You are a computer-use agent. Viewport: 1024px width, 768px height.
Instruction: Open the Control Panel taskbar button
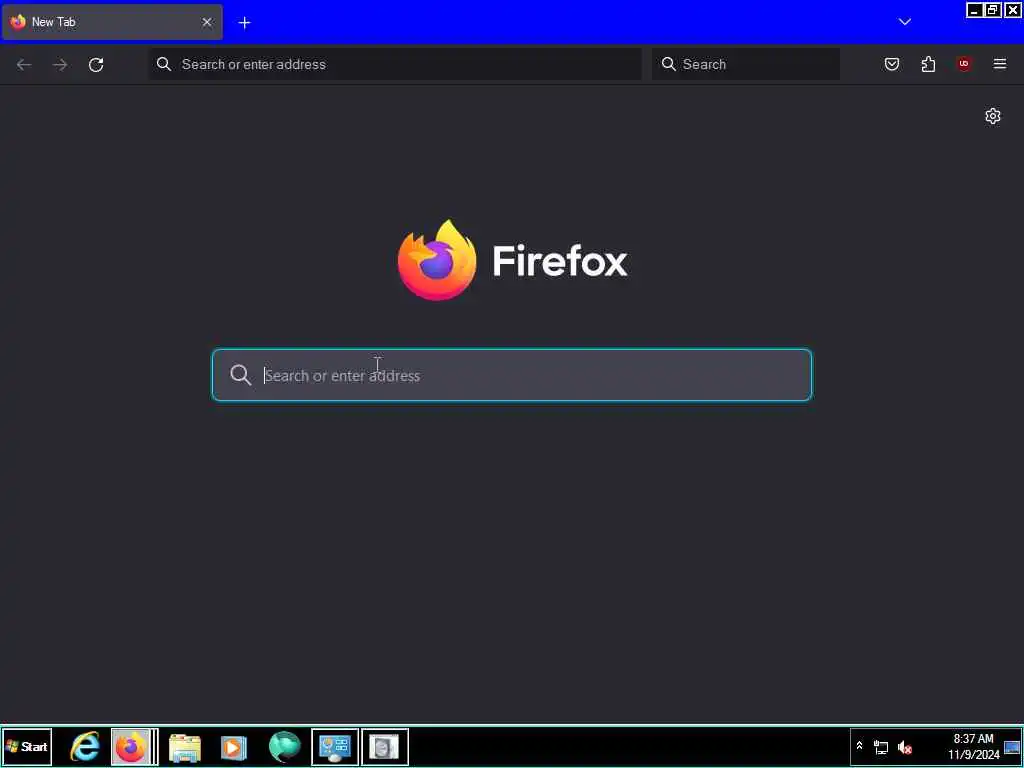point(335,746)
